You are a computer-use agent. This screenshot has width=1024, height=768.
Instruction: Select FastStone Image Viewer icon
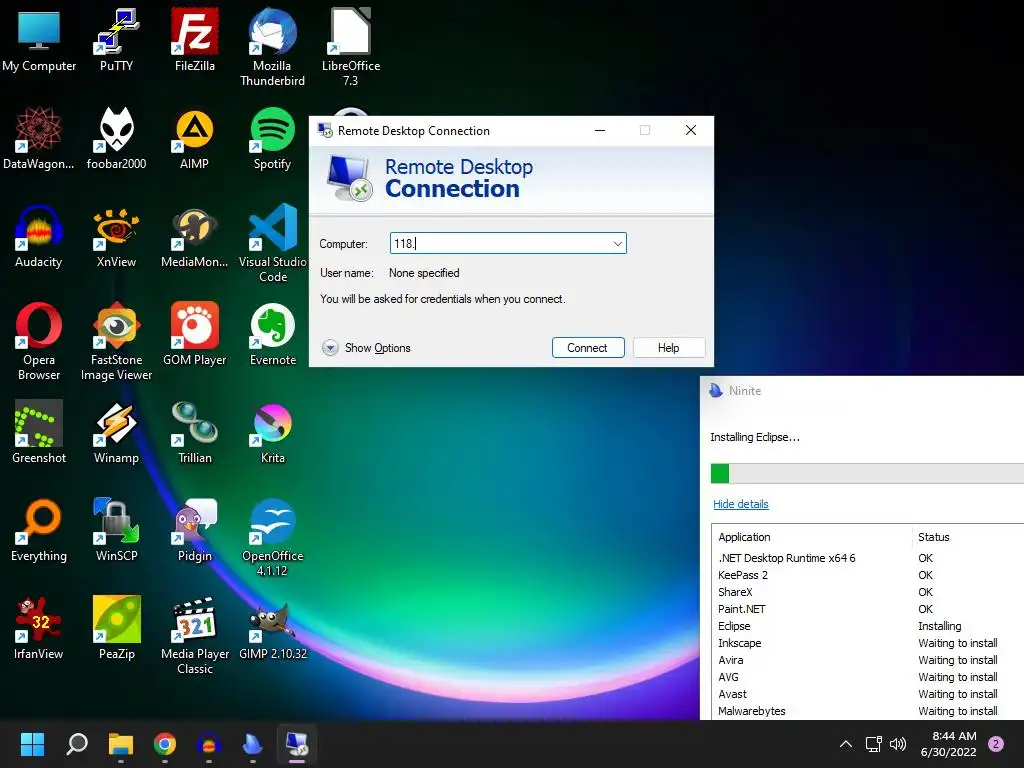pos(116,340)
